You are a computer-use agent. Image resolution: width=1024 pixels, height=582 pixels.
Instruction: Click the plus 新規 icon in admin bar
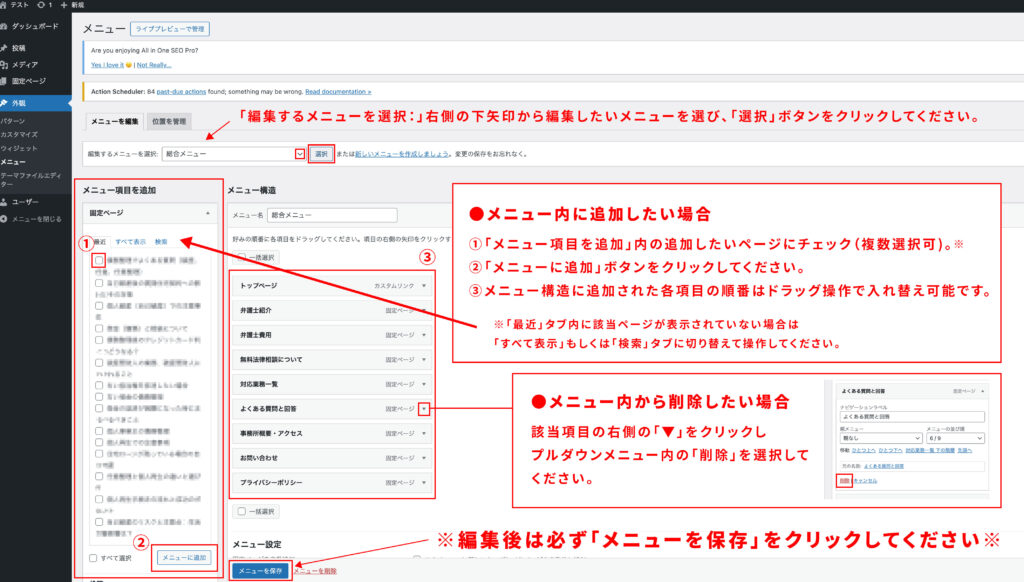[63, 5]
